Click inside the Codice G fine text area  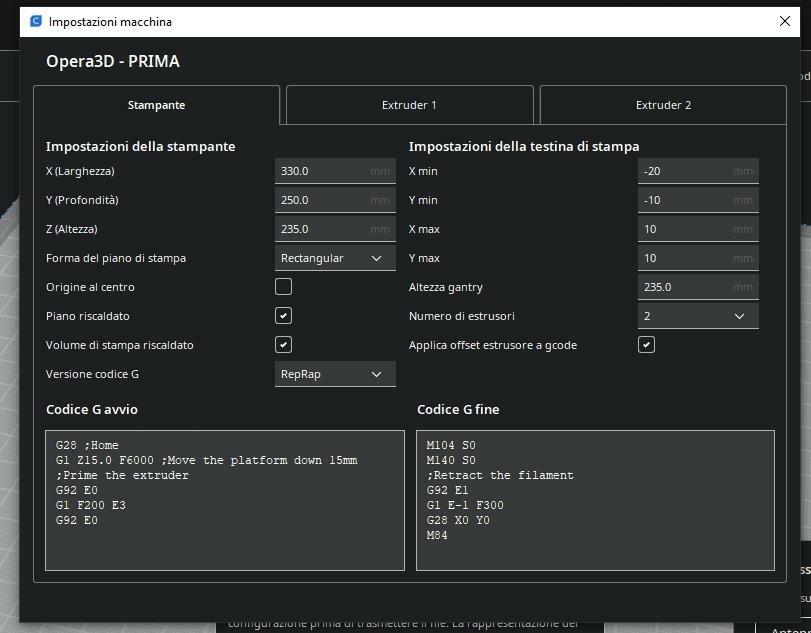coord(595,500)
